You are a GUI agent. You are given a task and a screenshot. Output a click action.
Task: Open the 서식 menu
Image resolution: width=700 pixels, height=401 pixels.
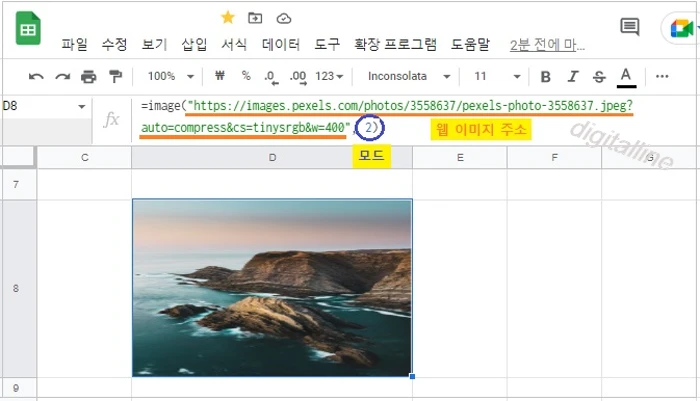pyautogui.click(x=234, y=44)
